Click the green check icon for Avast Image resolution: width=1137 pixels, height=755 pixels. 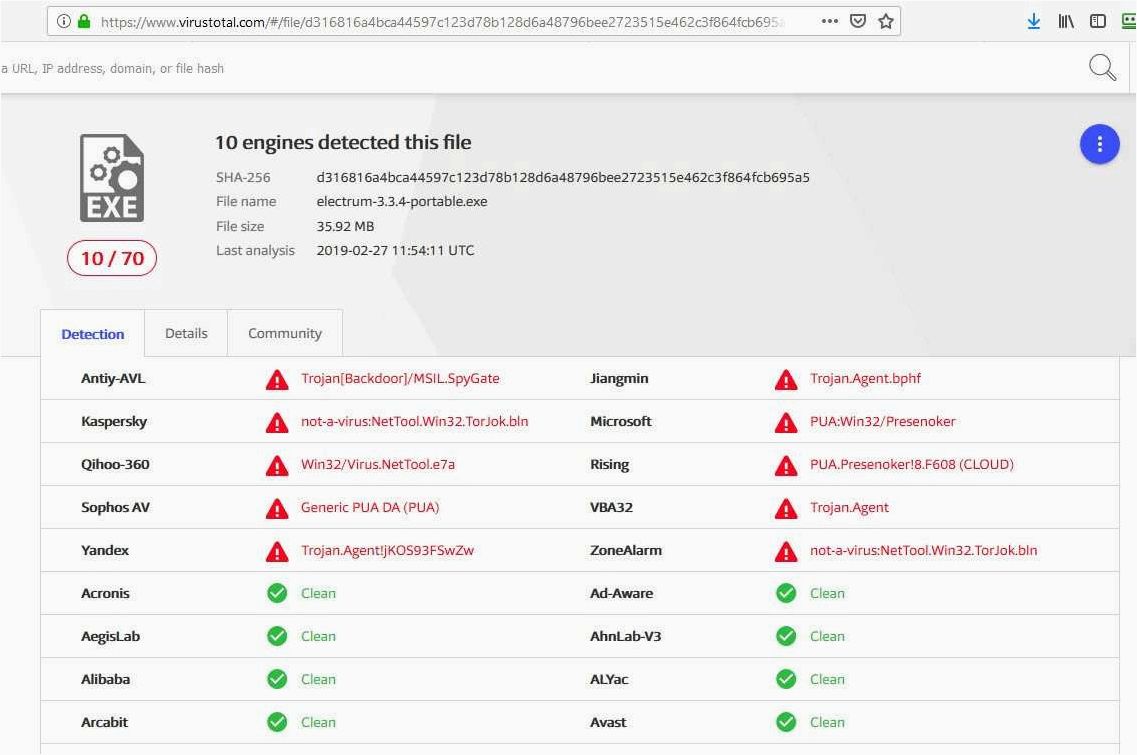tap(786, 722)
